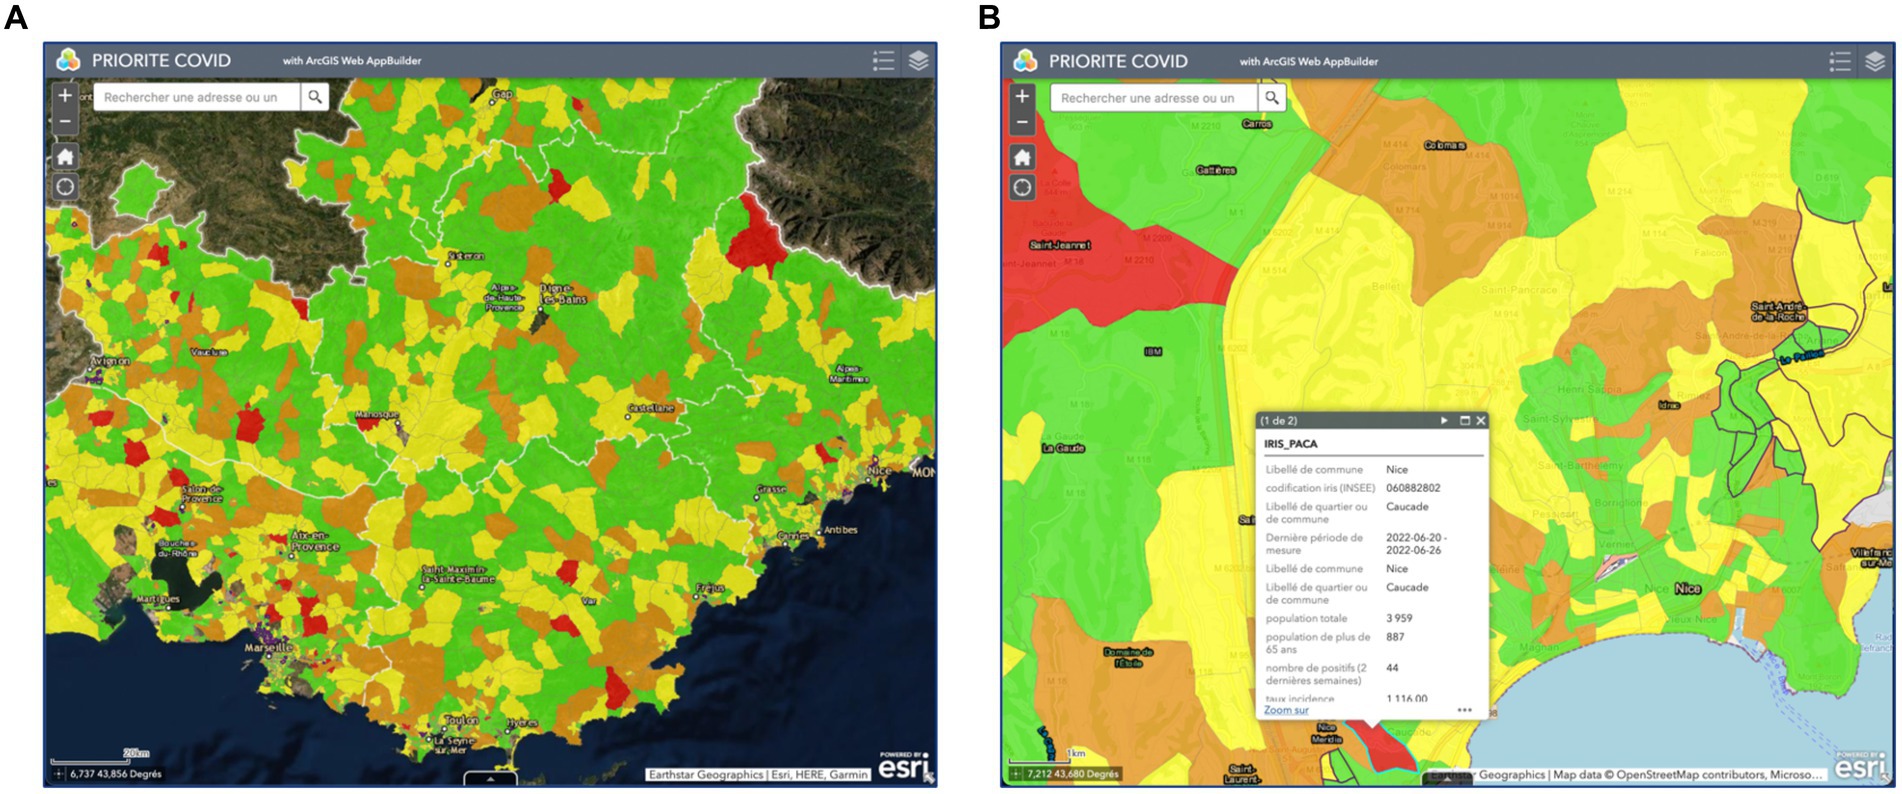This screenshot has width=1902, height=794.
Task: Click Colomars label on panel B map
Action: [x=1445, y=146]
